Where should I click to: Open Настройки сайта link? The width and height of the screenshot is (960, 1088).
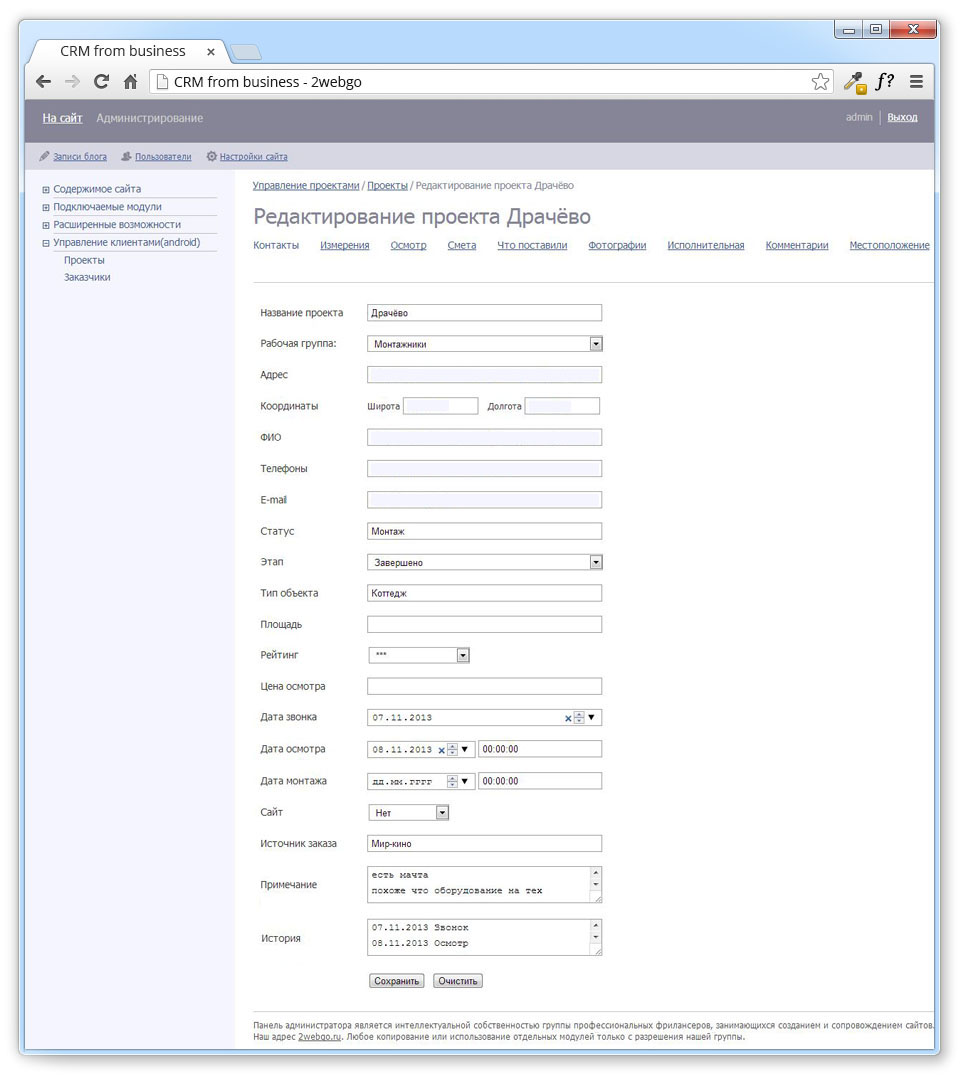pos(253,157)
